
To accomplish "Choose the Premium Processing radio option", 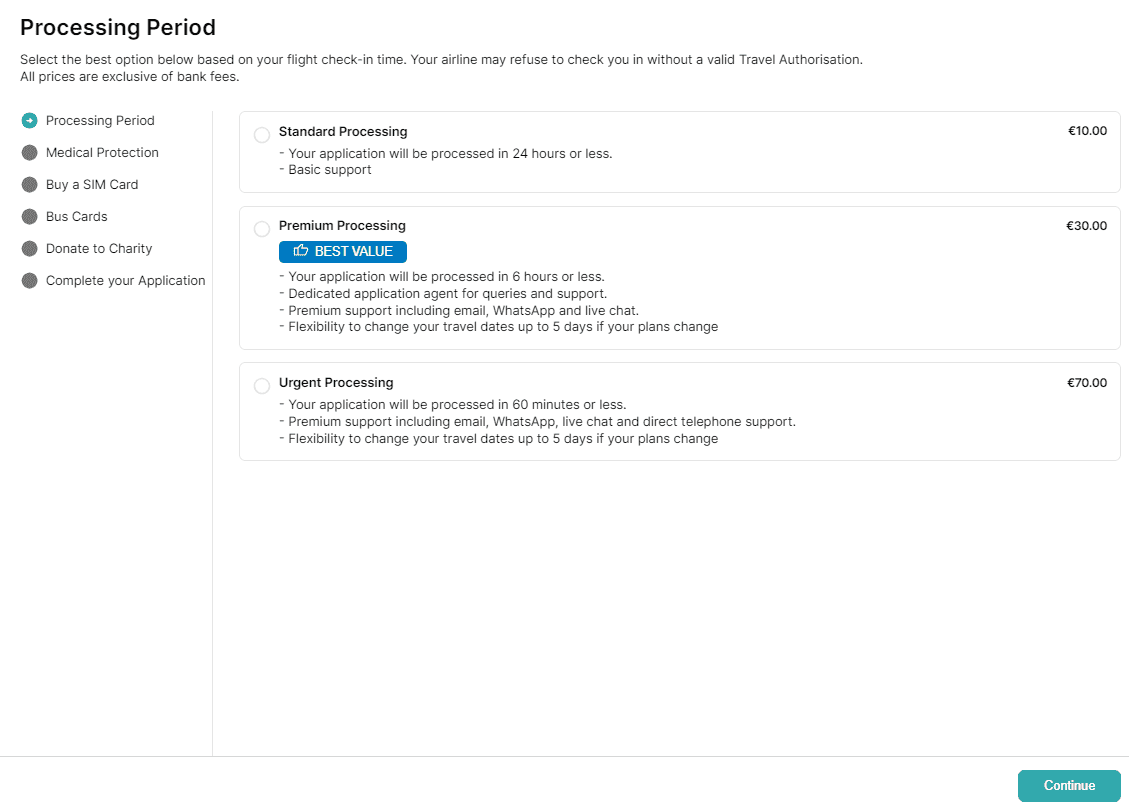I will click(262, 229).
